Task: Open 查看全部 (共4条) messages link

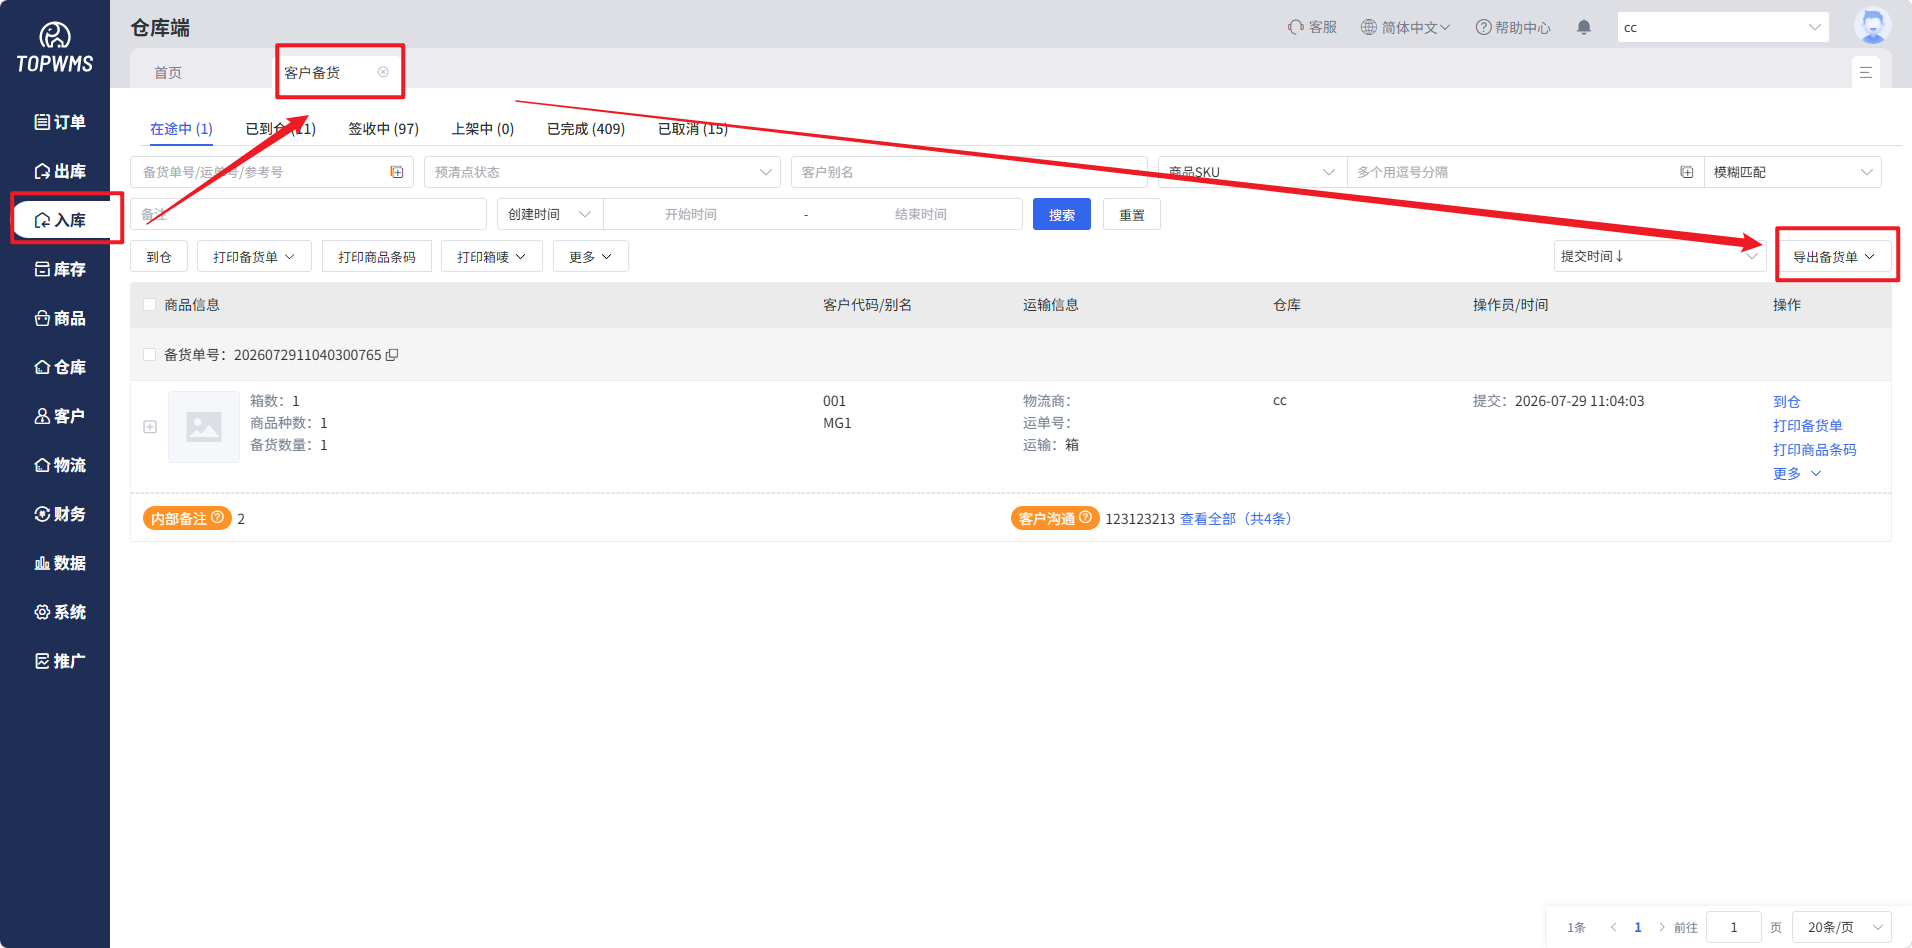Action: [x=1236, y=518]
